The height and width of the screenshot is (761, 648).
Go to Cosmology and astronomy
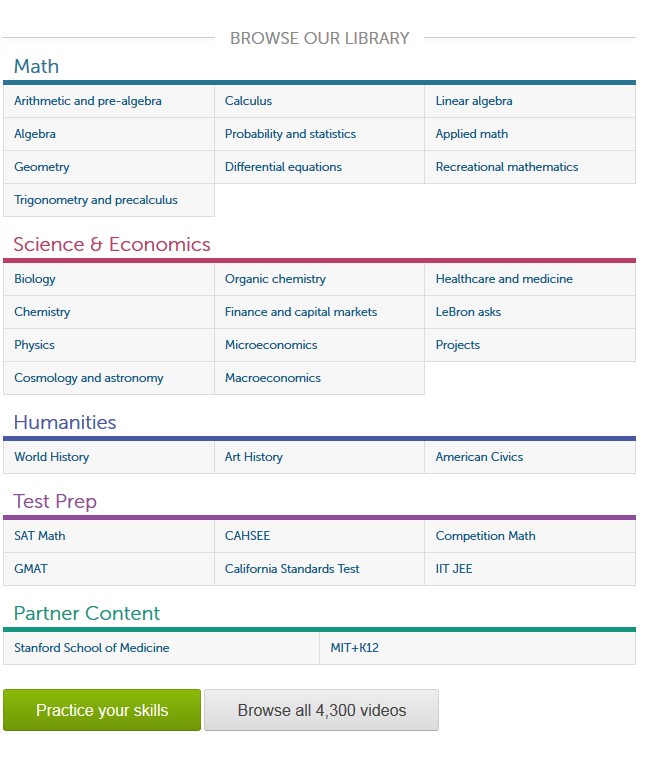point(89,378)
